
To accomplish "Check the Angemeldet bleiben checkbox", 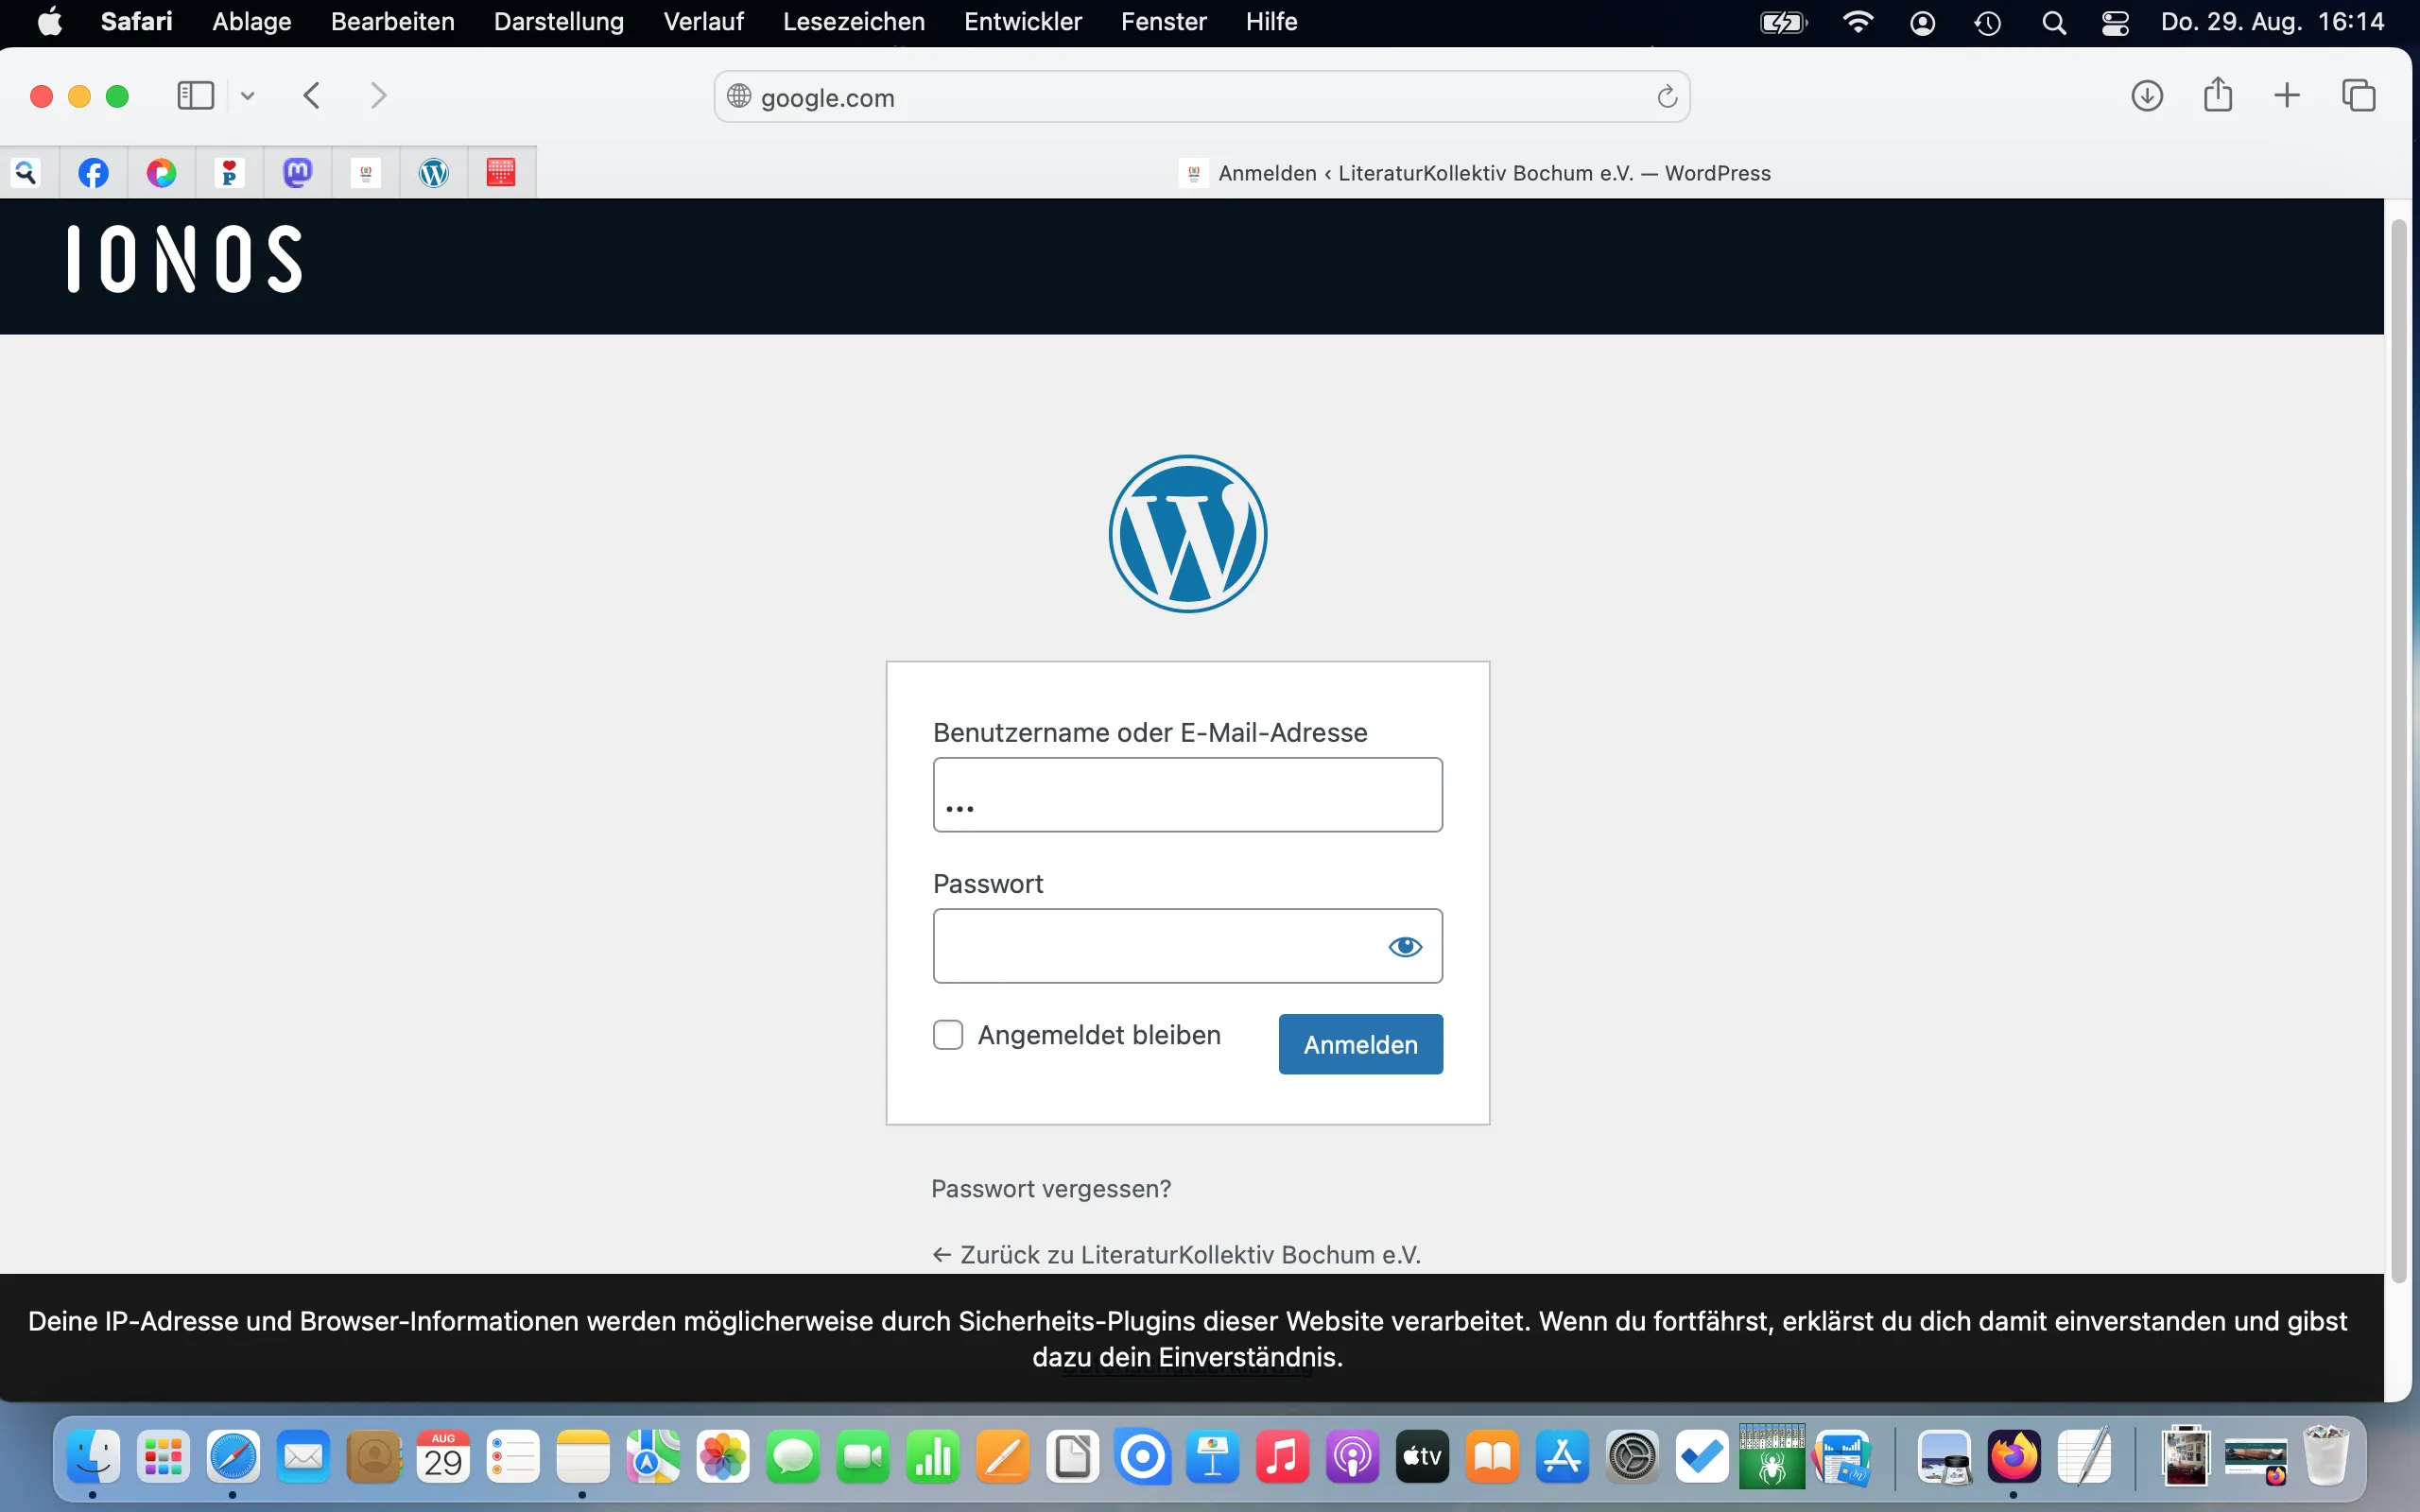I will (948, 1035).
